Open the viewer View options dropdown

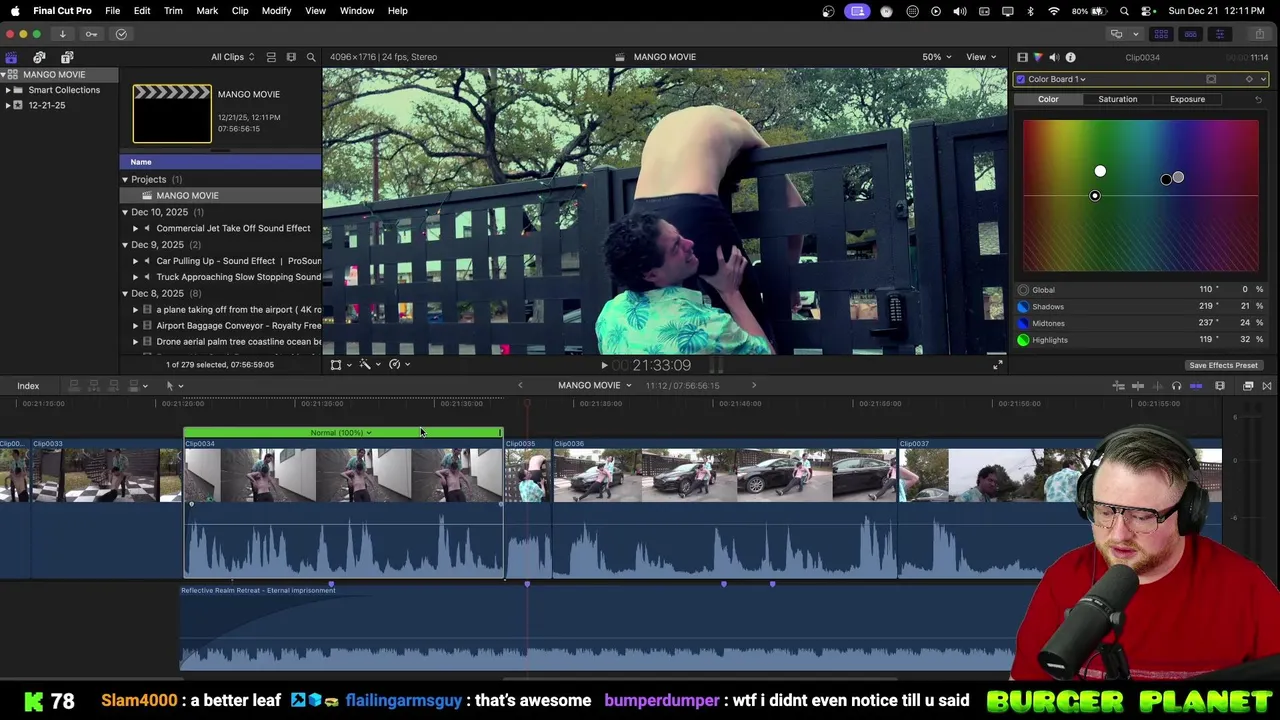point(981,57)
